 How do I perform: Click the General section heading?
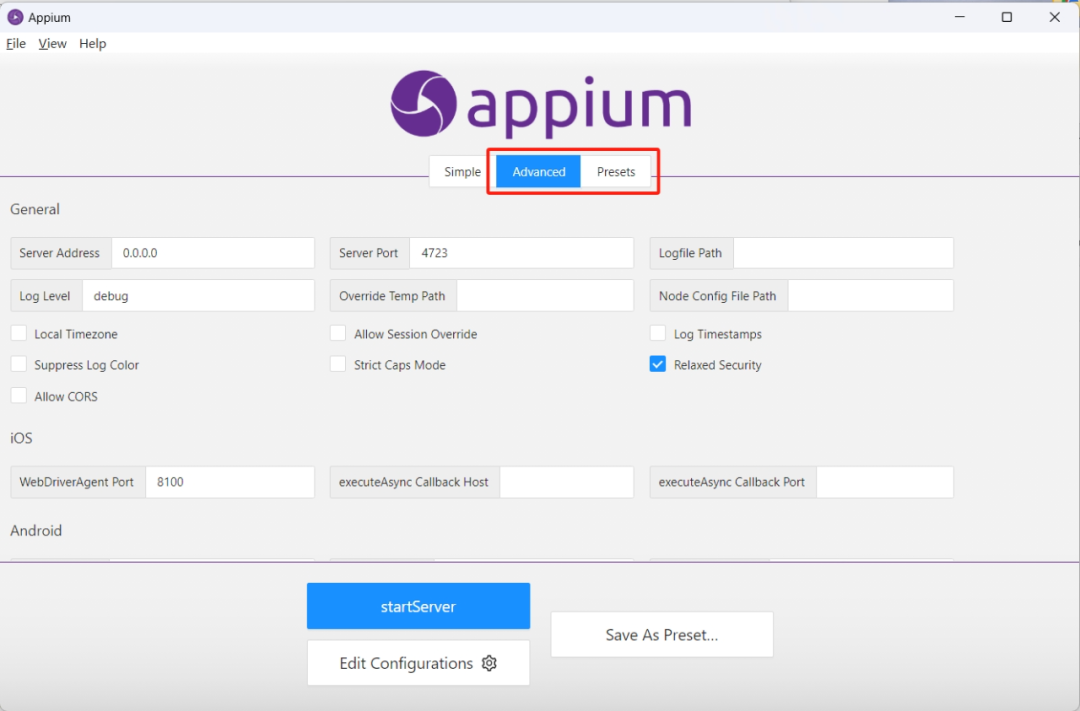pos(34,209)
